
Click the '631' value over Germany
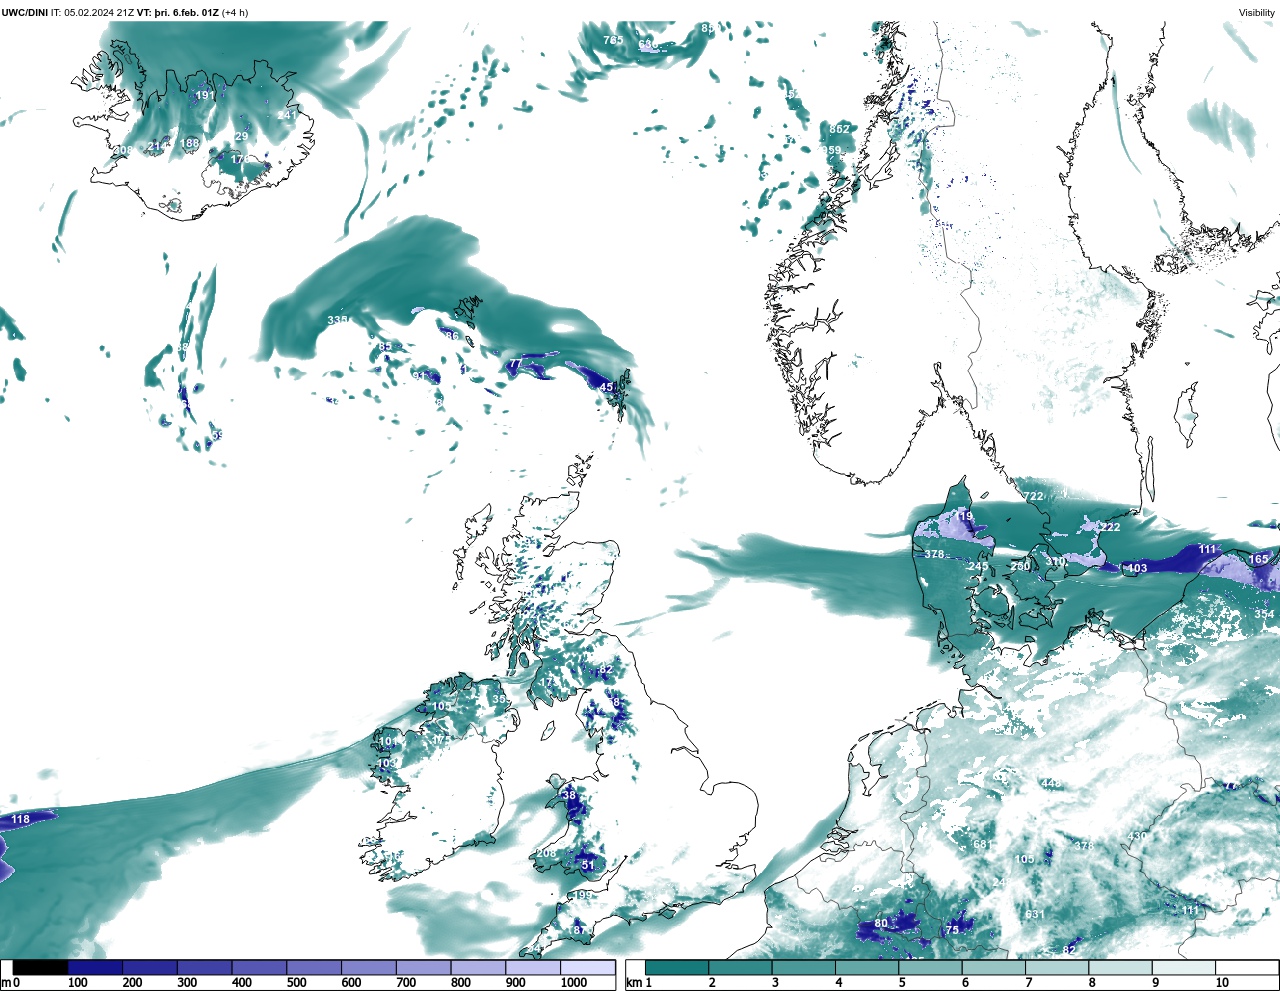pyautogui.click(x=1035, y=915)
